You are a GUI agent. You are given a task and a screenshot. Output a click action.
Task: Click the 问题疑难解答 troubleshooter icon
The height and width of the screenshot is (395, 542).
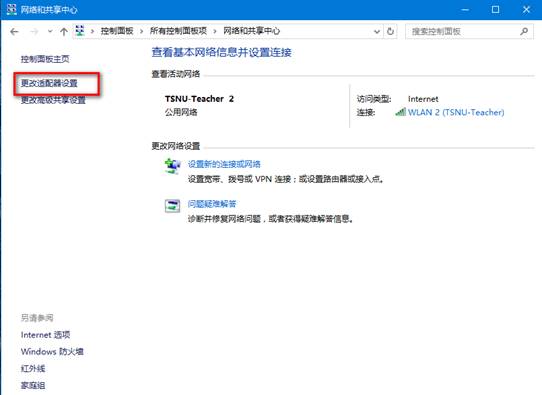pyautogui.click(x=172, y=206)
